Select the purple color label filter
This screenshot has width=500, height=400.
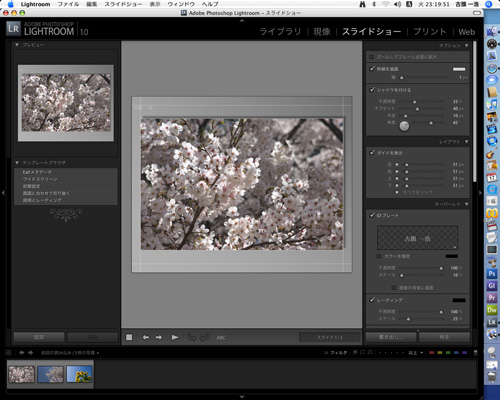pos(465,353)
